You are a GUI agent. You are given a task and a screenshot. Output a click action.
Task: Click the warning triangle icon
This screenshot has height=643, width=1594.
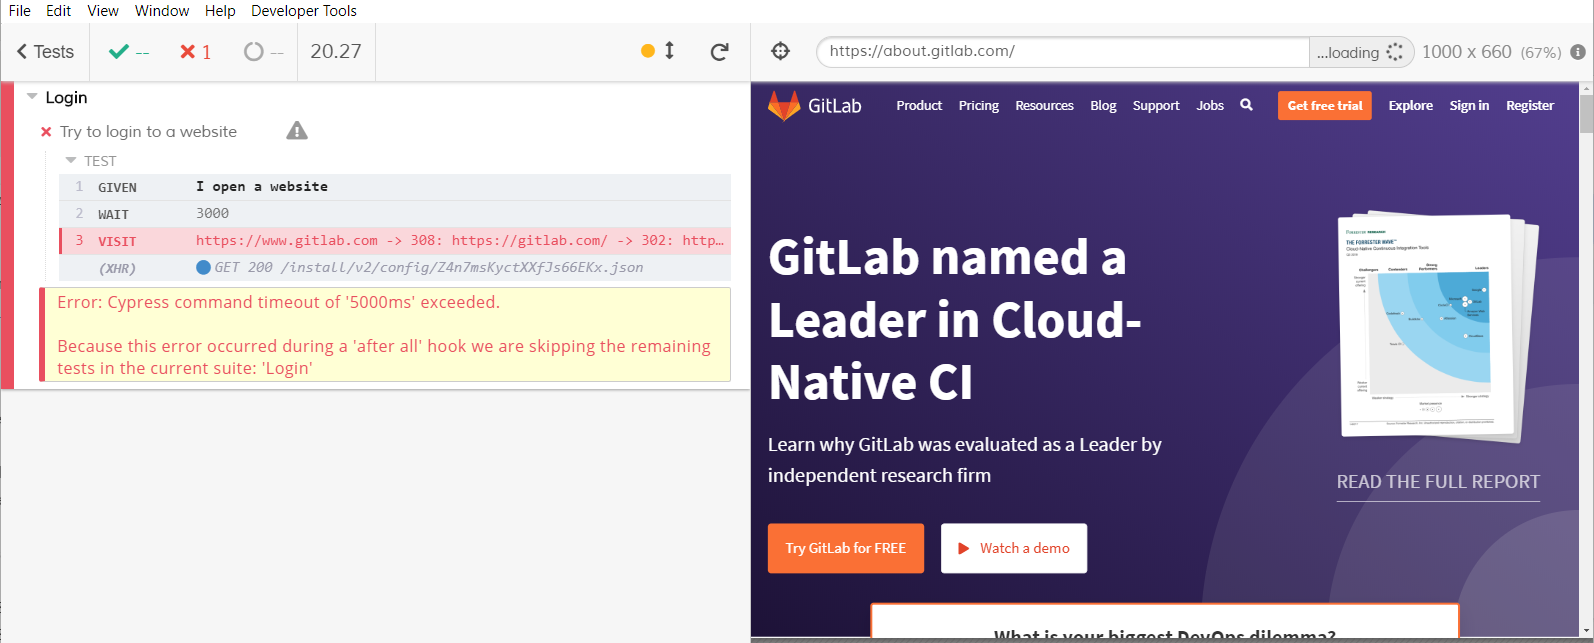[297, 131]
